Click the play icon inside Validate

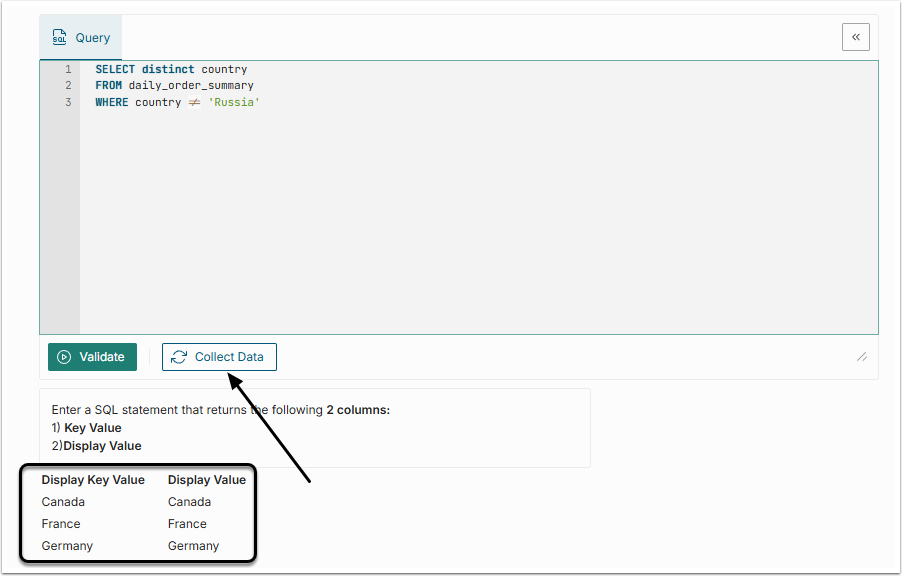(64, 357)
